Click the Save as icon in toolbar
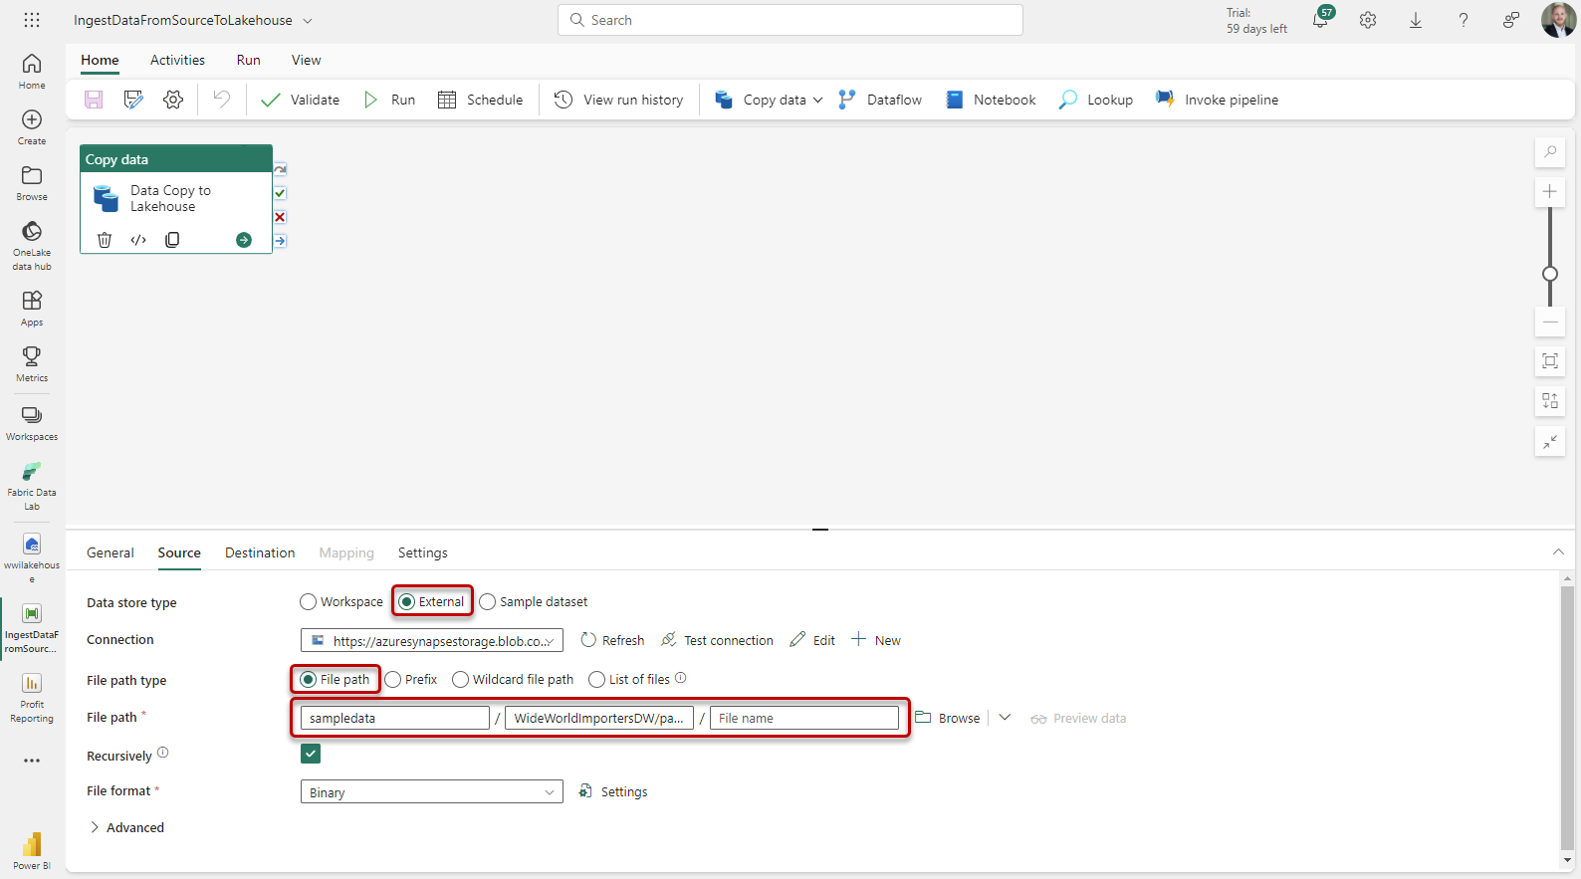1581x879 pixels. (x=133, y=99)
